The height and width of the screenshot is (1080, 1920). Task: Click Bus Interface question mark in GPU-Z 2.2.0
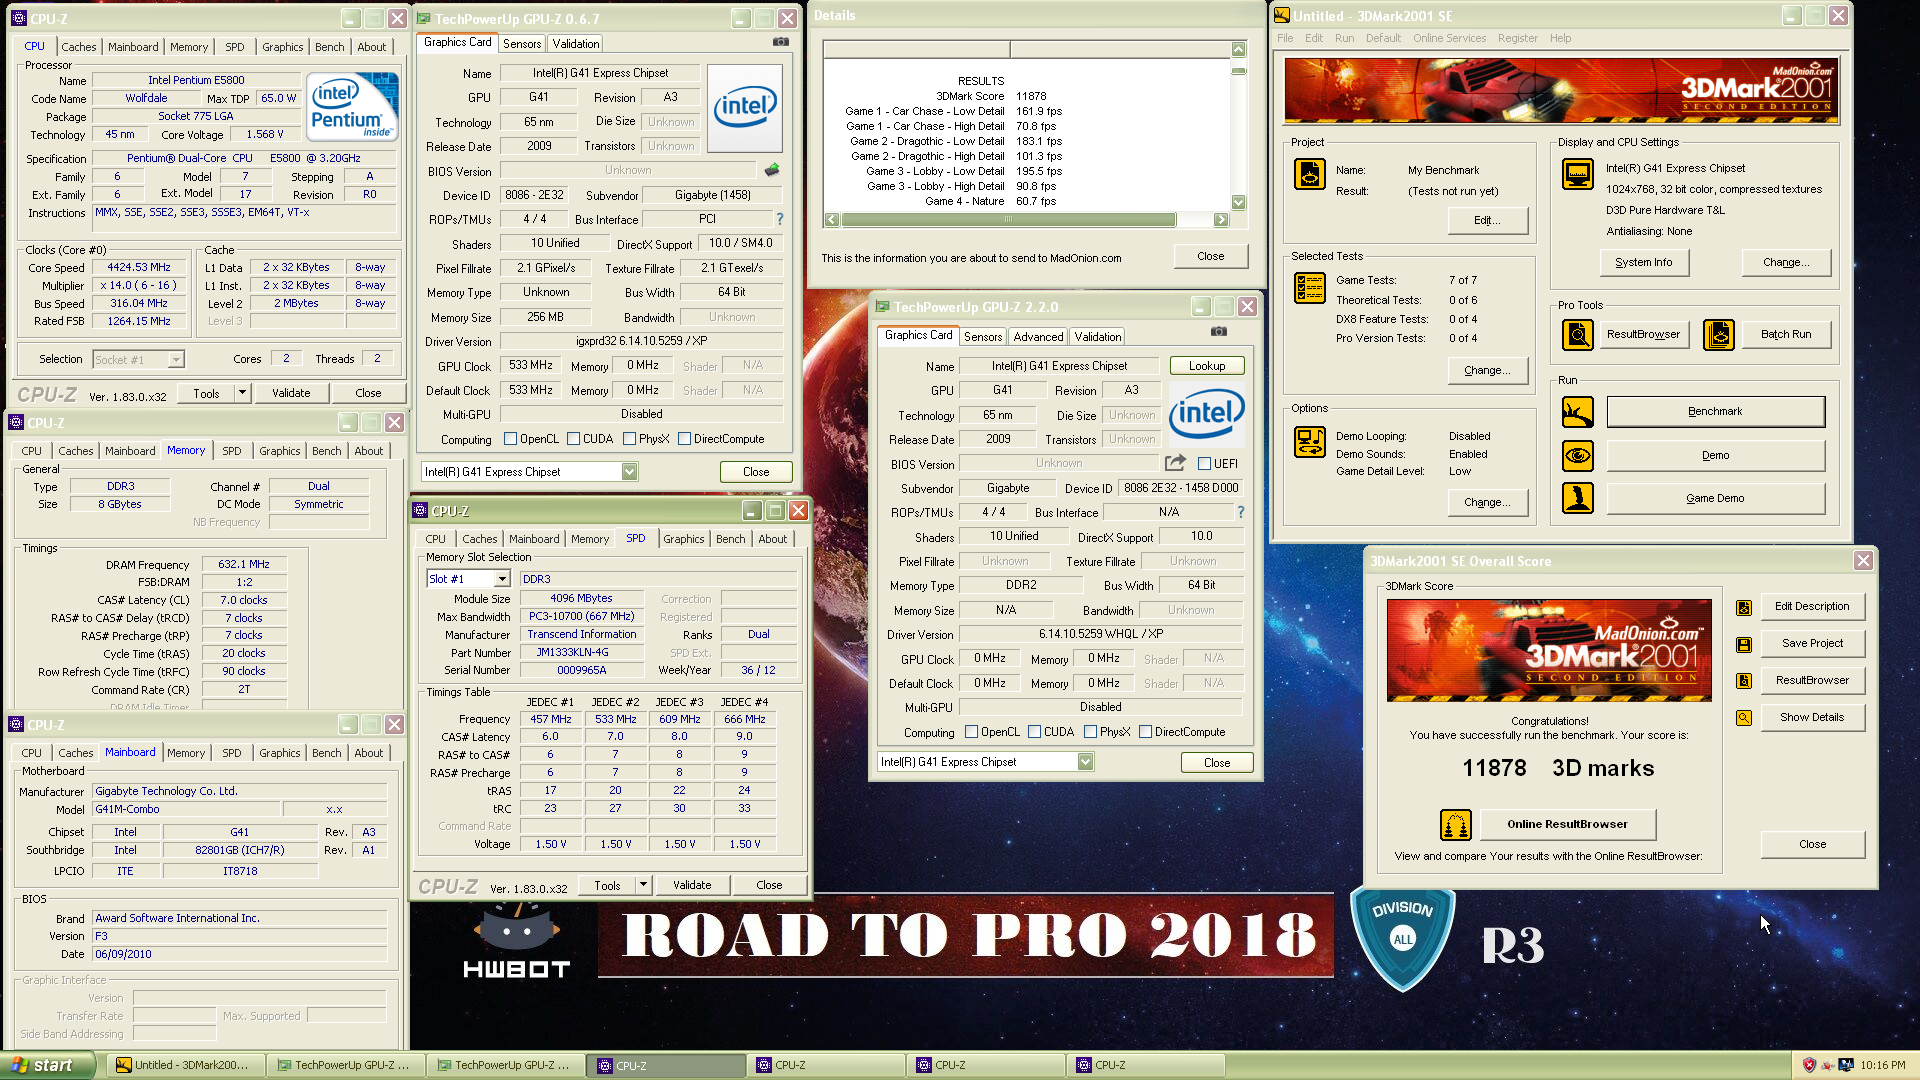(x=1241, y=512)
